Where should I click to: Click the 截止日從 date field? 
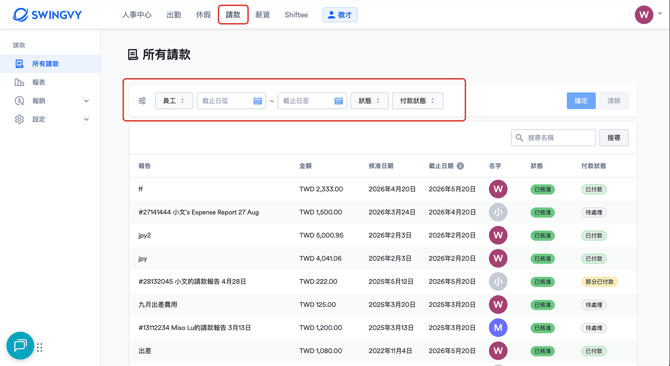click(x=231, y=101)
